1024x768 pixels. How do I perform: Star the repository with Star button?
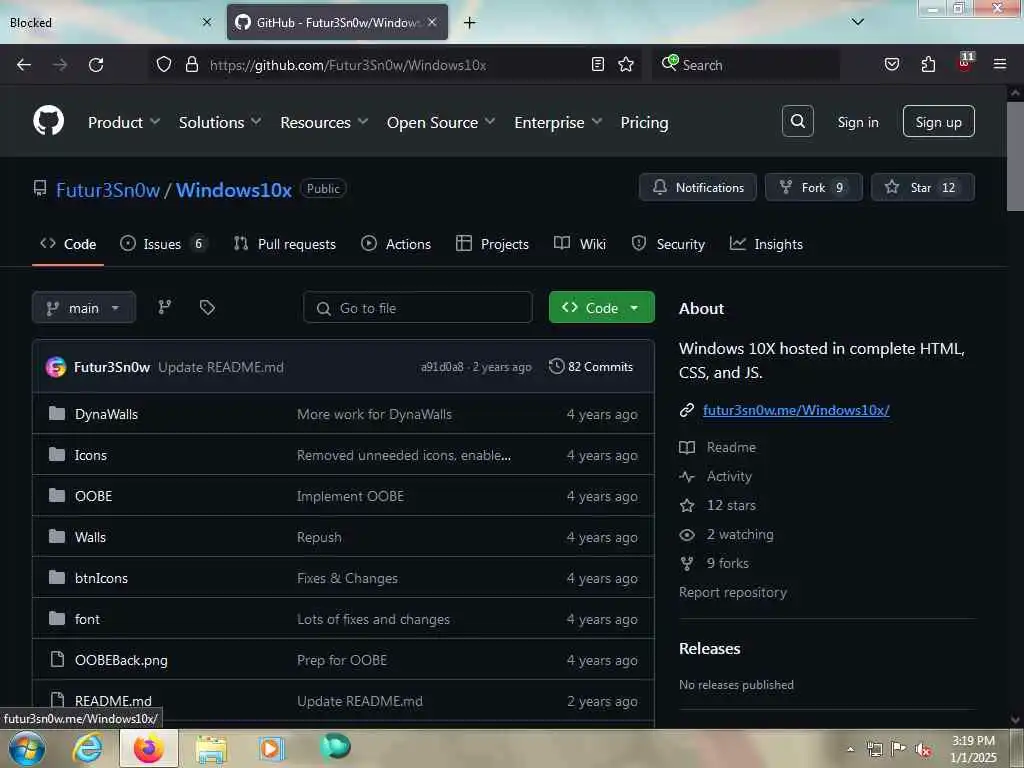[923, 187]
